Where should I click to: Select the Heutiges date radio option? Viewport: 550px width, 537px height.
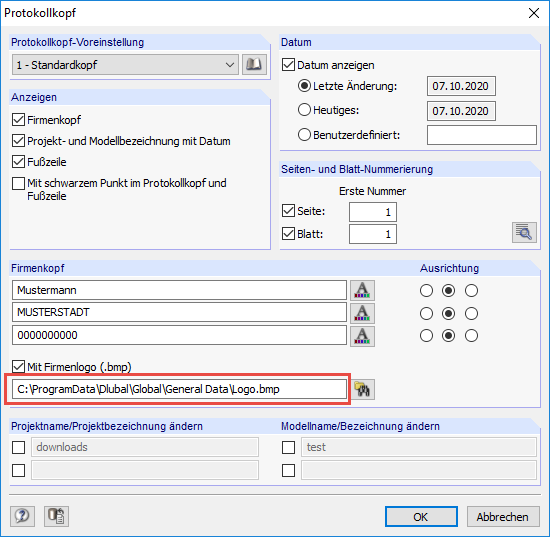click(x=304, y=110)
